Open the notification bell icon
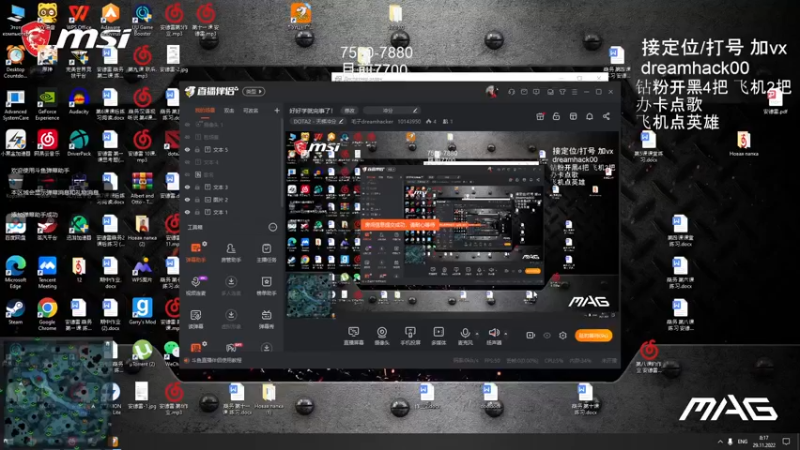The image size is (800, 450). [589, 116]
